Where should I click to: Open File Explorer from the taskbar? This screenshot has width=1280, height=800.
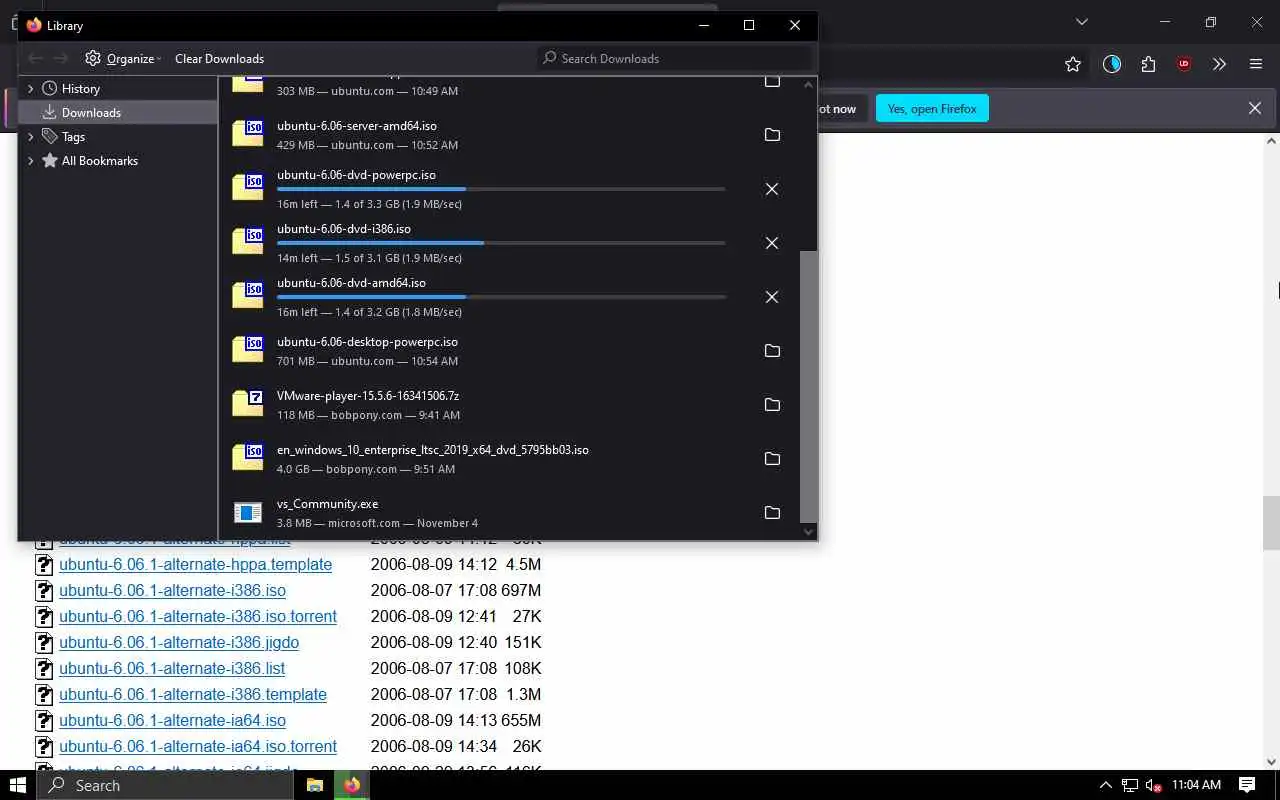pyautogui.click(x=314, y=785)
